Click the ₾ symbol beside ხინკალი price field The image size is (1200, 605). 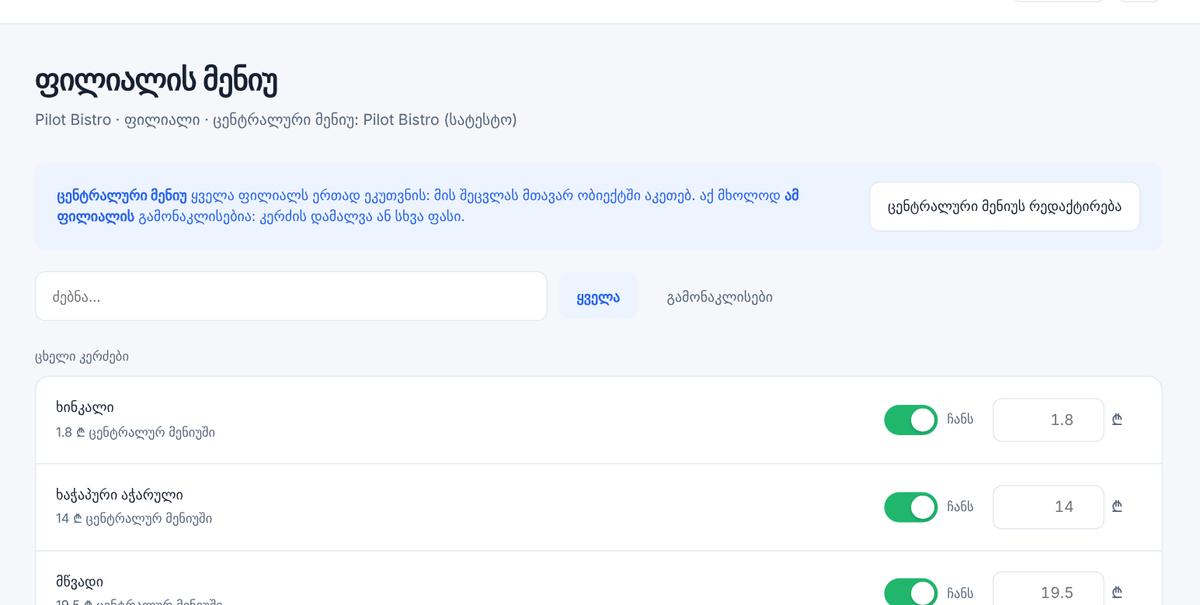(x=1117, y=420)
